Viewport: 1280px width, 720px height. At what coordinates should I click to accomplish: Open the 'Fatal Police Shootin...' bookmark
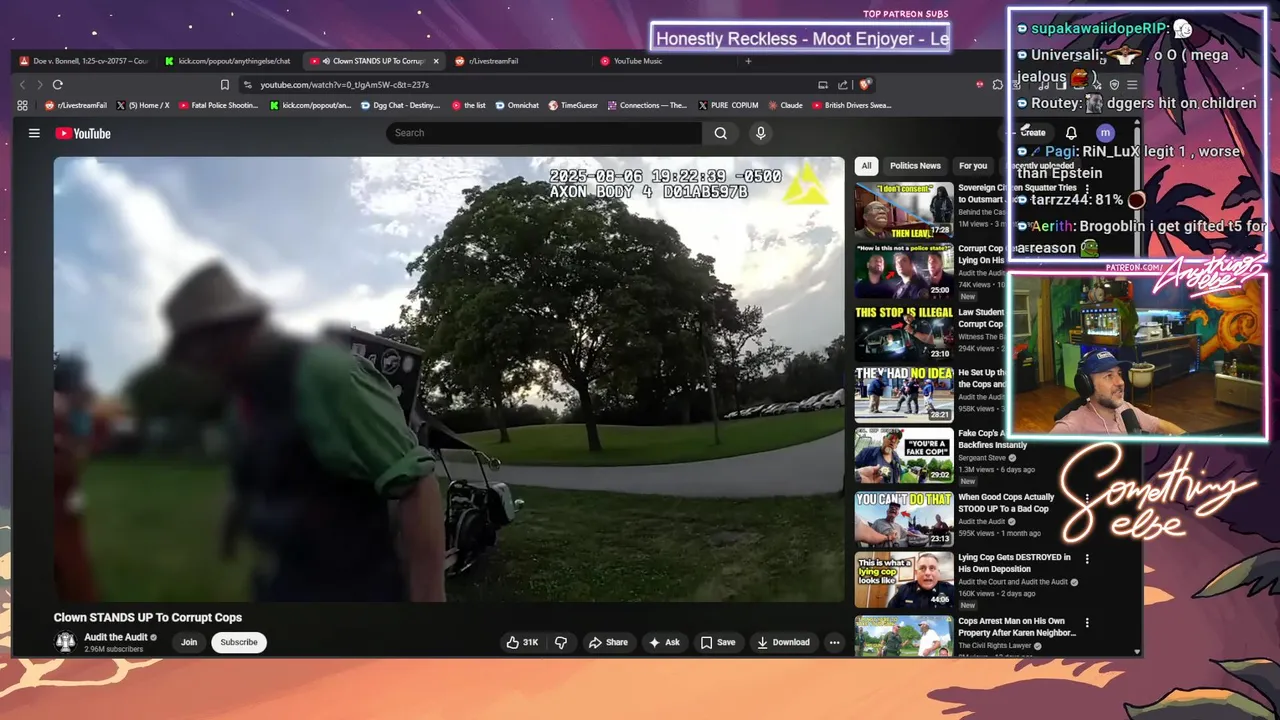tap(218, 105)
